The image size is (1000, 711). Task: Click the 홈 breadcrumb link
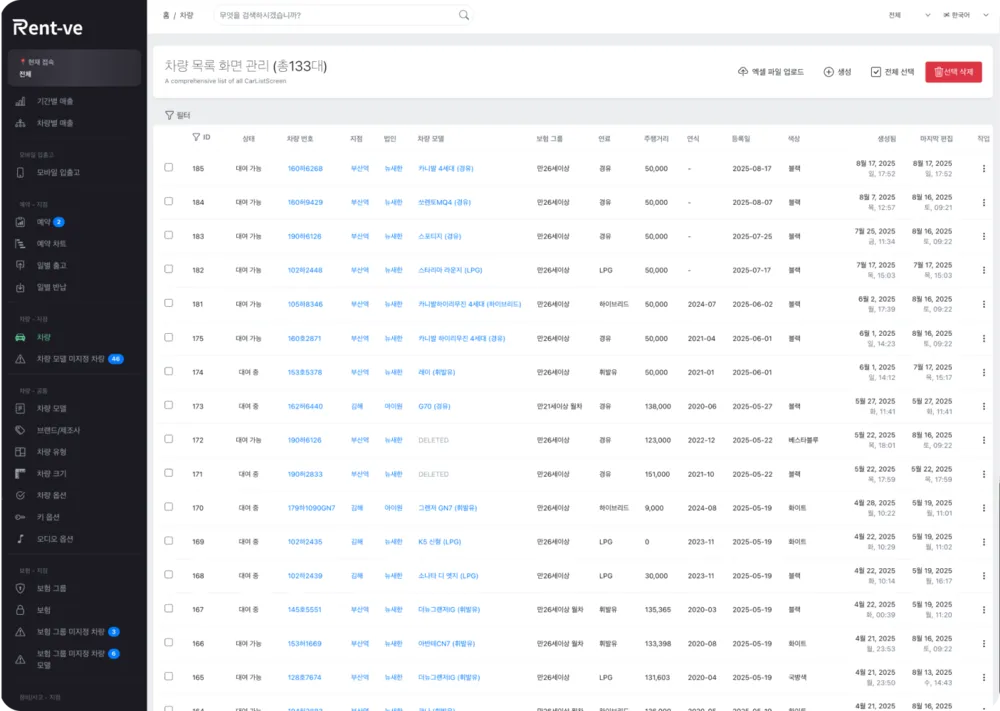pos(166,15)
